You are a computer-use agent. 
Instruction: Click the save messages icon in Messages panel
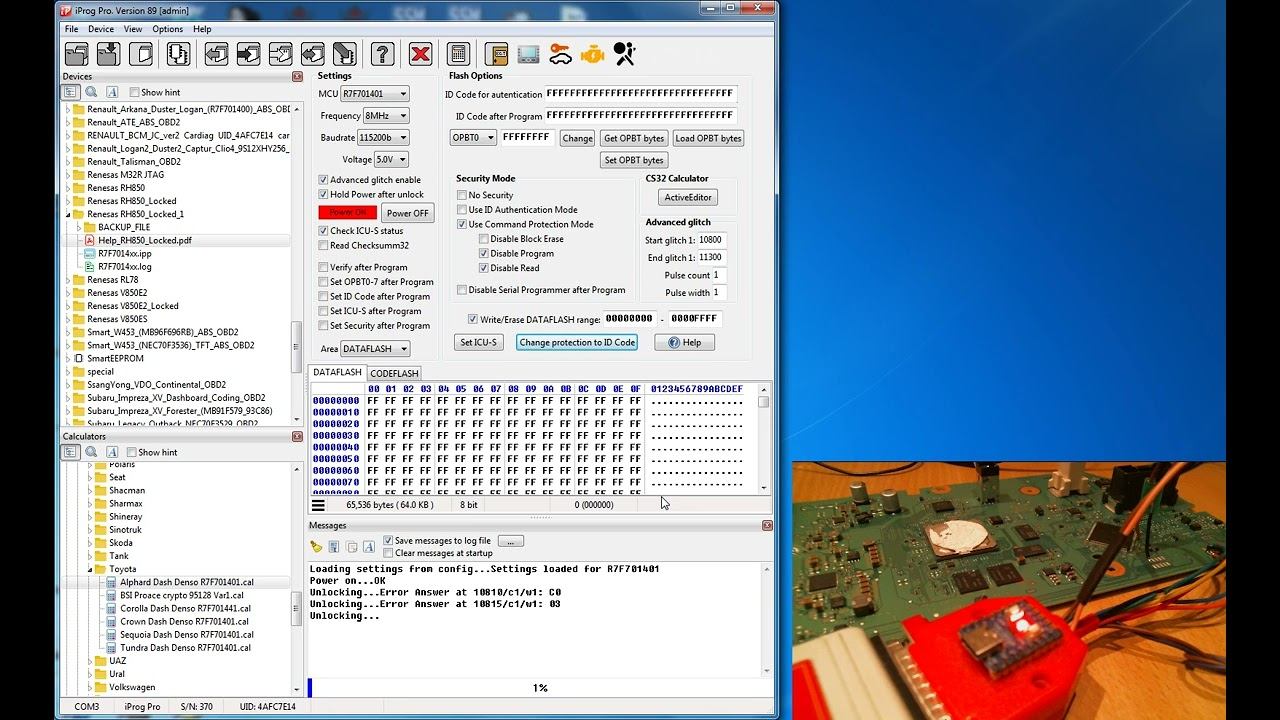[334, 547]
